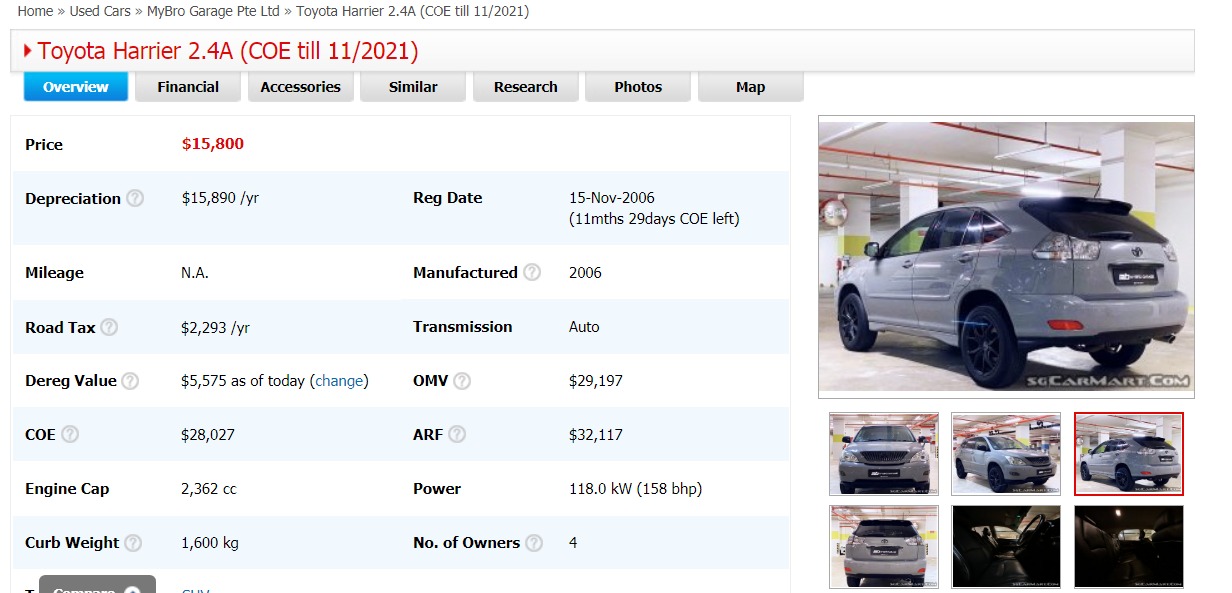Open MyBro Garage Pte Ltd breadcrumb link
The image size is (1232, 593).
pyautogui.click(x=214, y=11)
